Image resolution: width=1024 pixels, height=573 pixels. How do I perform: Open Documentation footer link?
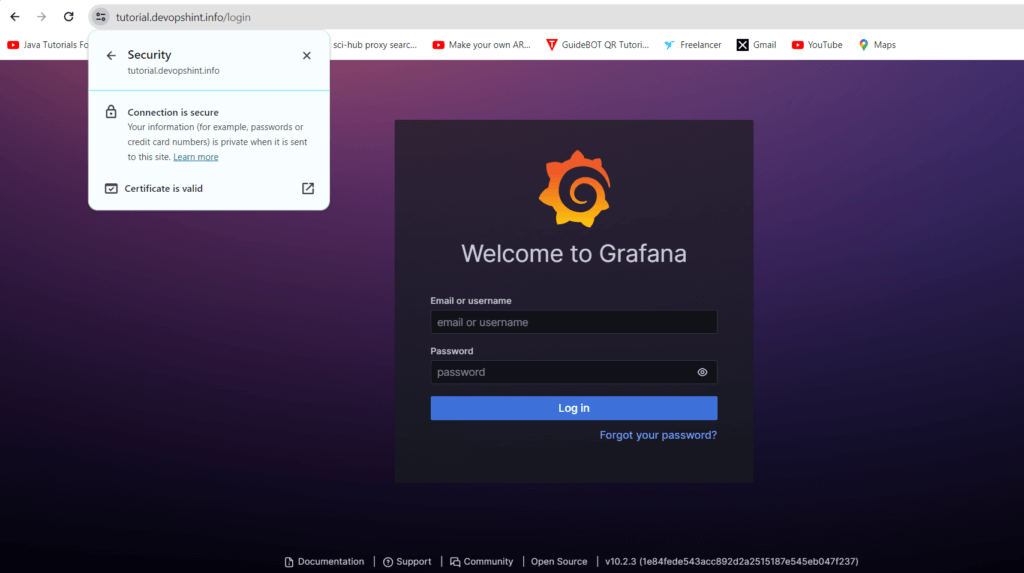(x=325, y=562)
